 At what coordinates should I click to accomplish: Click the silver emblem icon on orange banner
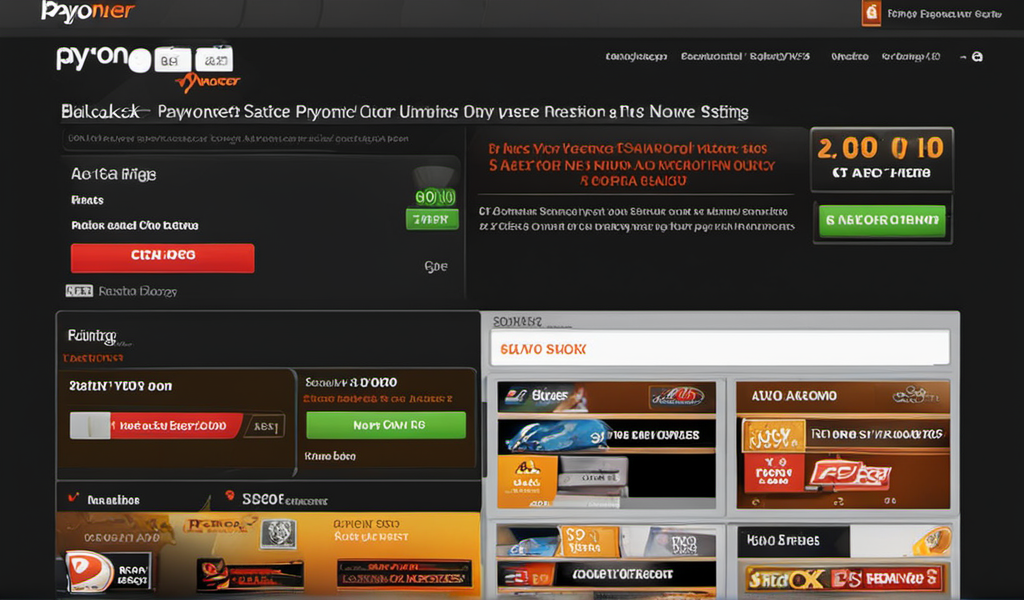277,533
